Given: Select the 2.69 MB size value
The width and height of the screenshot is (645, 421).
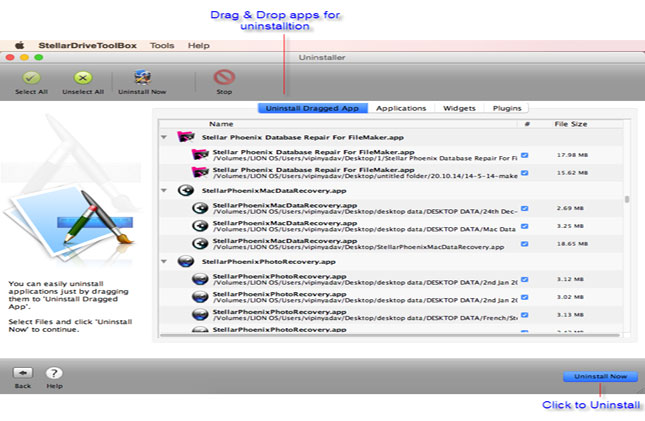Looking at the screenshot, I should tap(570, 208).
